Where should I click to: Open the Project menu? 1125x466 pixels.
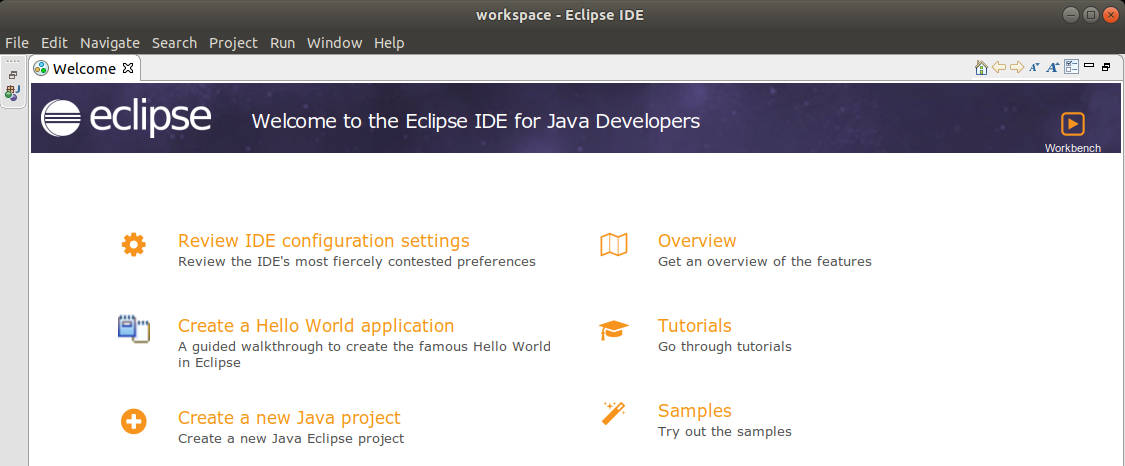tap(233, 43)
